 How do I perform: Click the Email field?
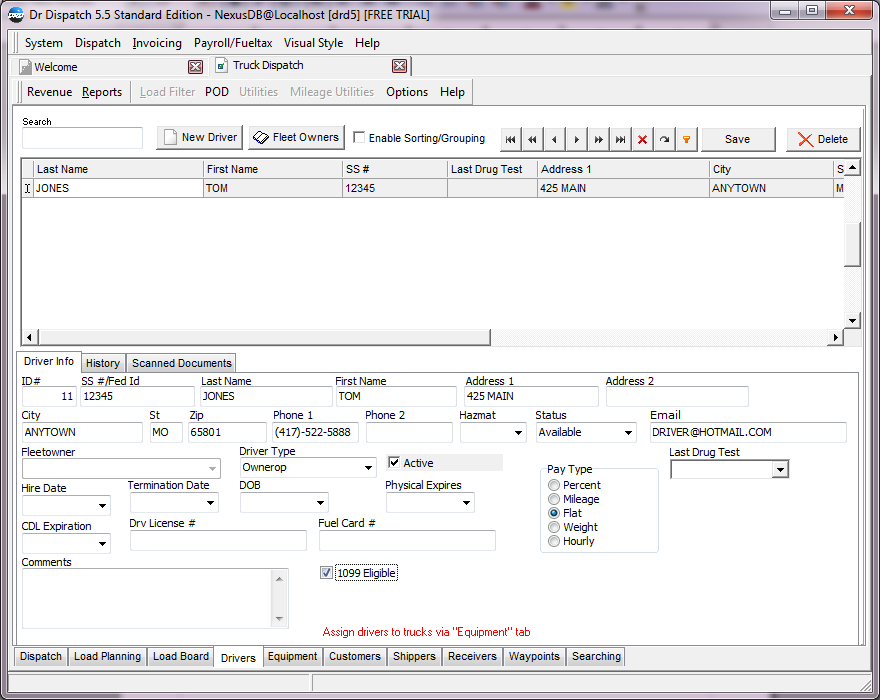(x=748, y=433)
